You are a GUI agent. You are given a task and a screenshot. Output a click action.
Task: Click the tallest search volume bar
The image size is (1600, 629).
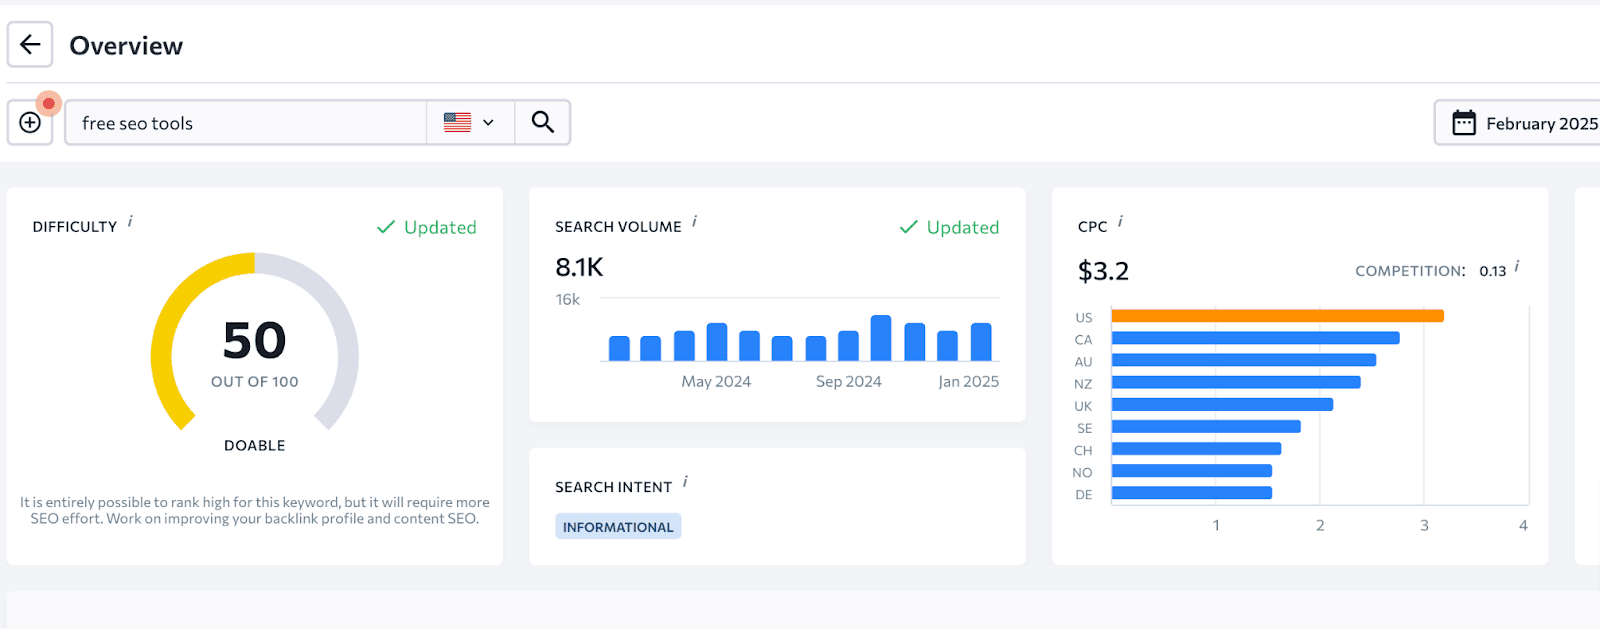point(881,338)
